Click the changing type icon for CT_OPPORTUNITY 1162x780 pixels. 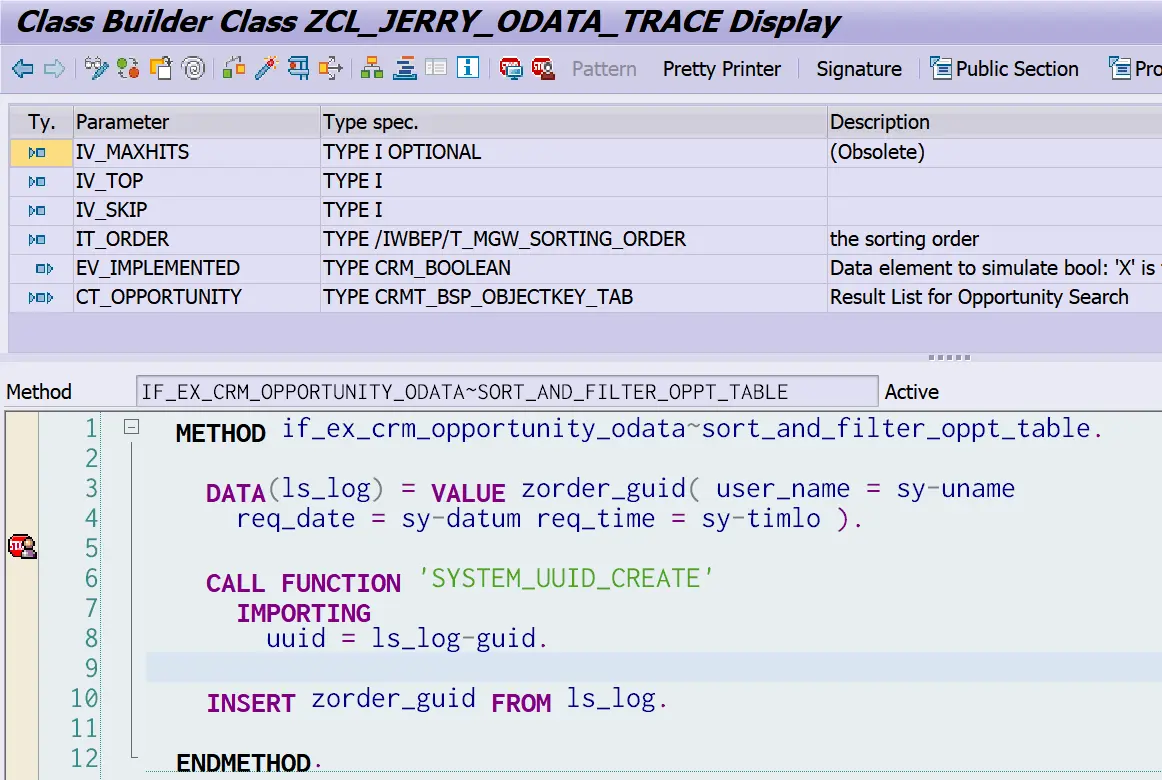tap(41, 297)
